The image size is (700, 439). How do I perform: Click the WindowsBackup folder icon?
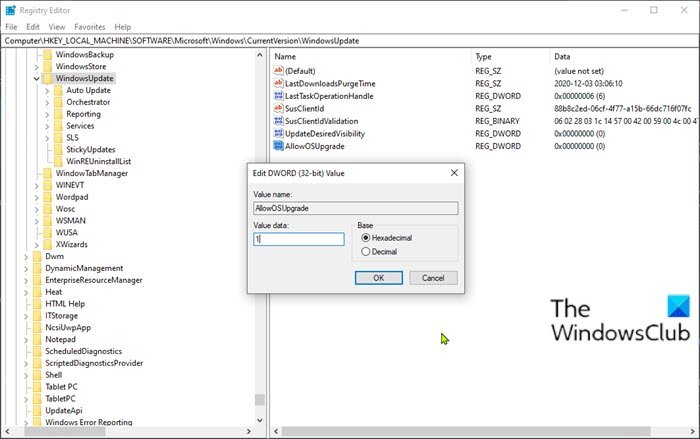pos(48,54)
